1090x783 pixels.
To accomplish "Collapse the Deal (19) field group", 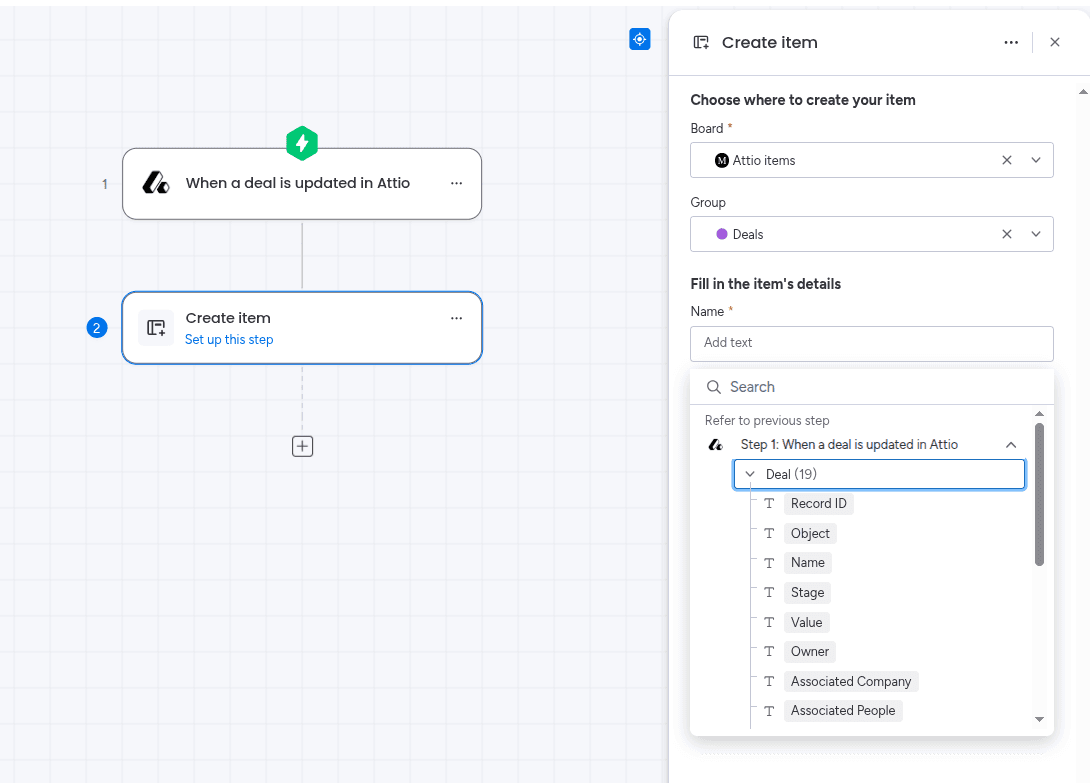I will click(x=749, y=474).
